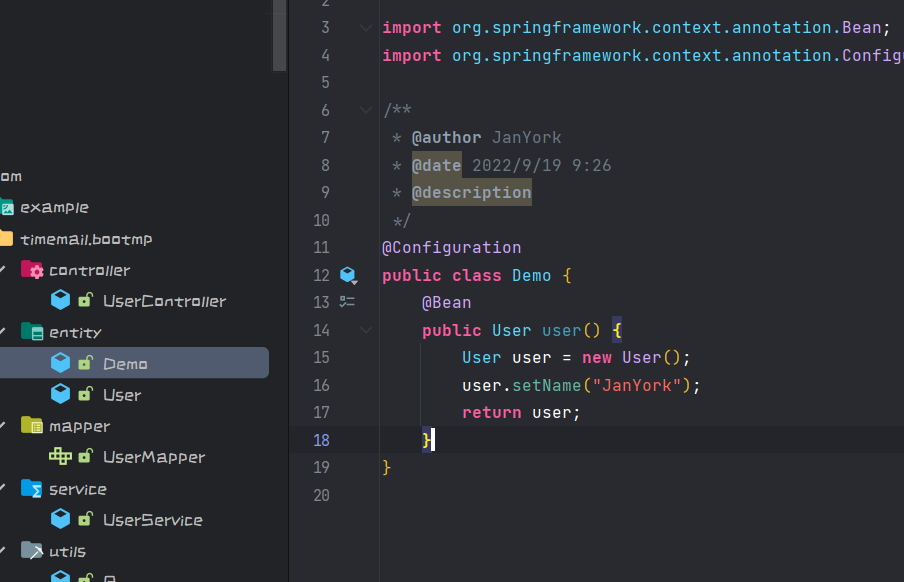Viewport: 904px width, 582px height.
Task: Click the setName method call
Action: tap(547, 385)
